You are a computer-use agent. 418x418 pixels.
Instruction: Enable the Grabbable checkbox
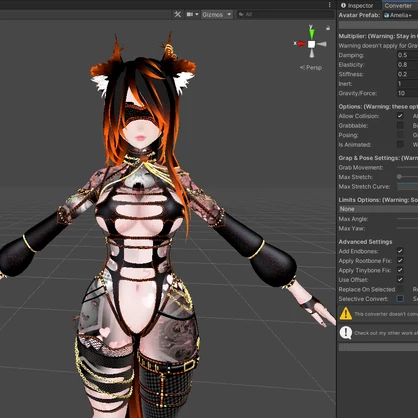[400, 125]
